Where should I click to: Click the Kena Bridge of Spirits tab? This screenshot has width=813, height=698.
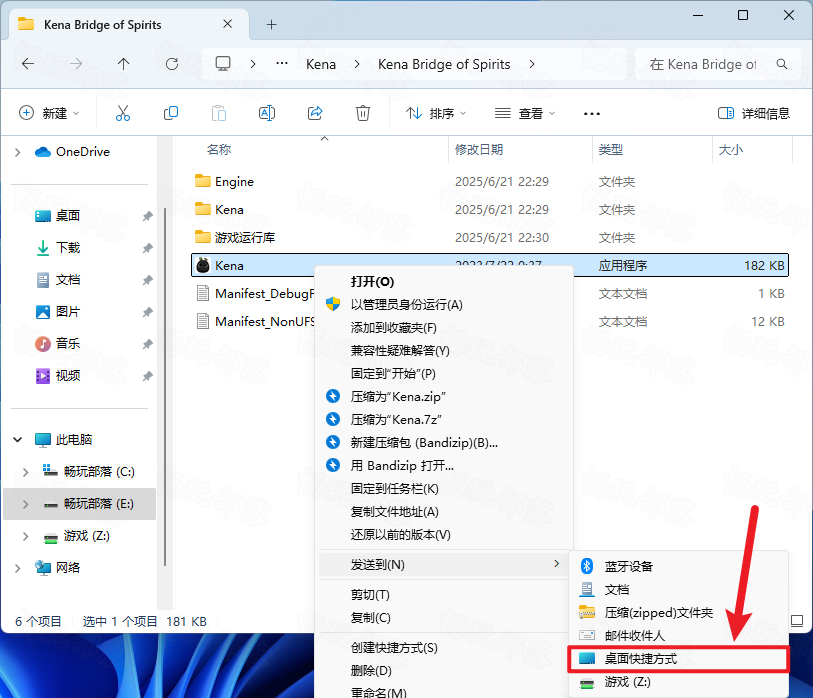click(x=129, y=24)
